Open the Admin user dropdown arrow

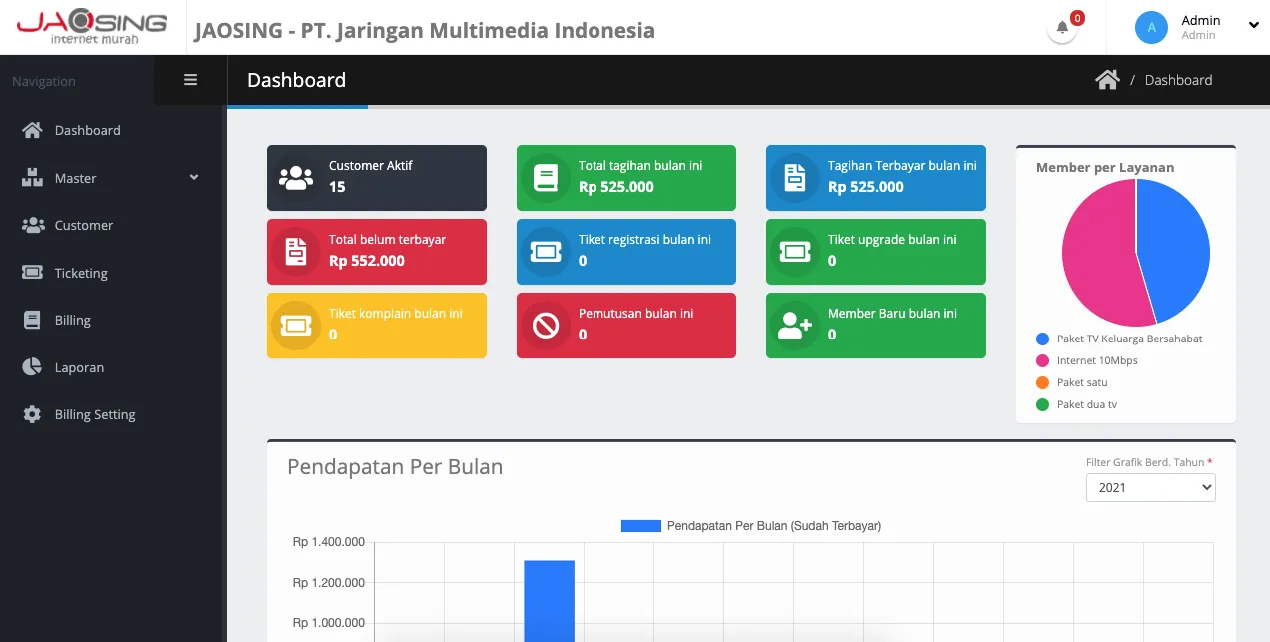click(x=1253, y=26)
